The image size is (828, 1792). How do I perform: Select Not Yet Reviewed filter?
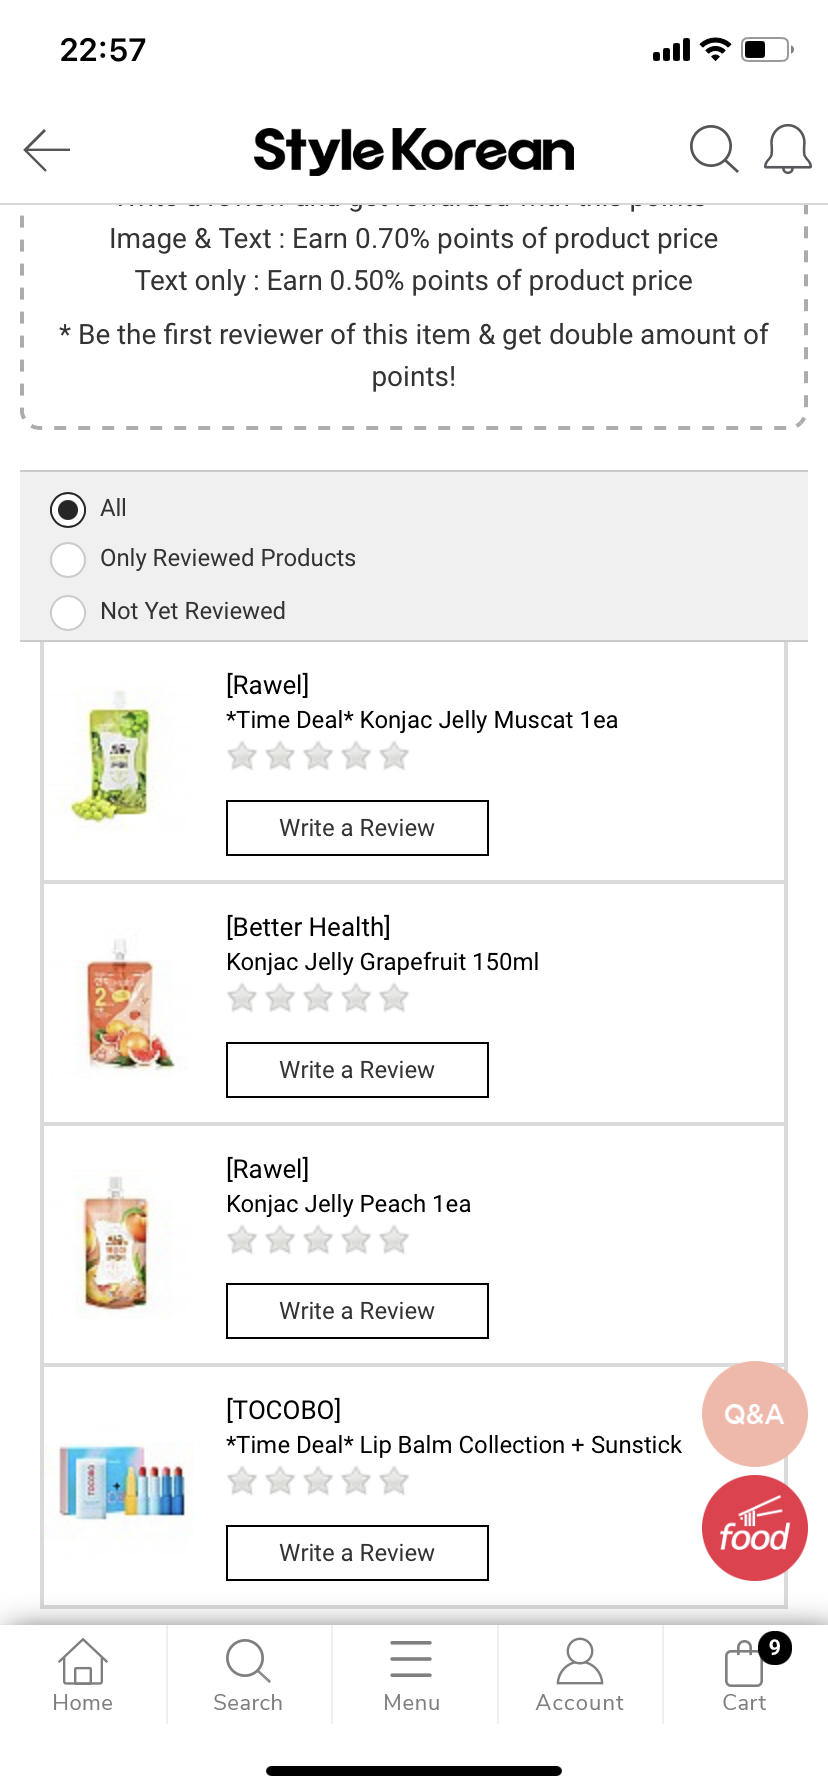68,612
